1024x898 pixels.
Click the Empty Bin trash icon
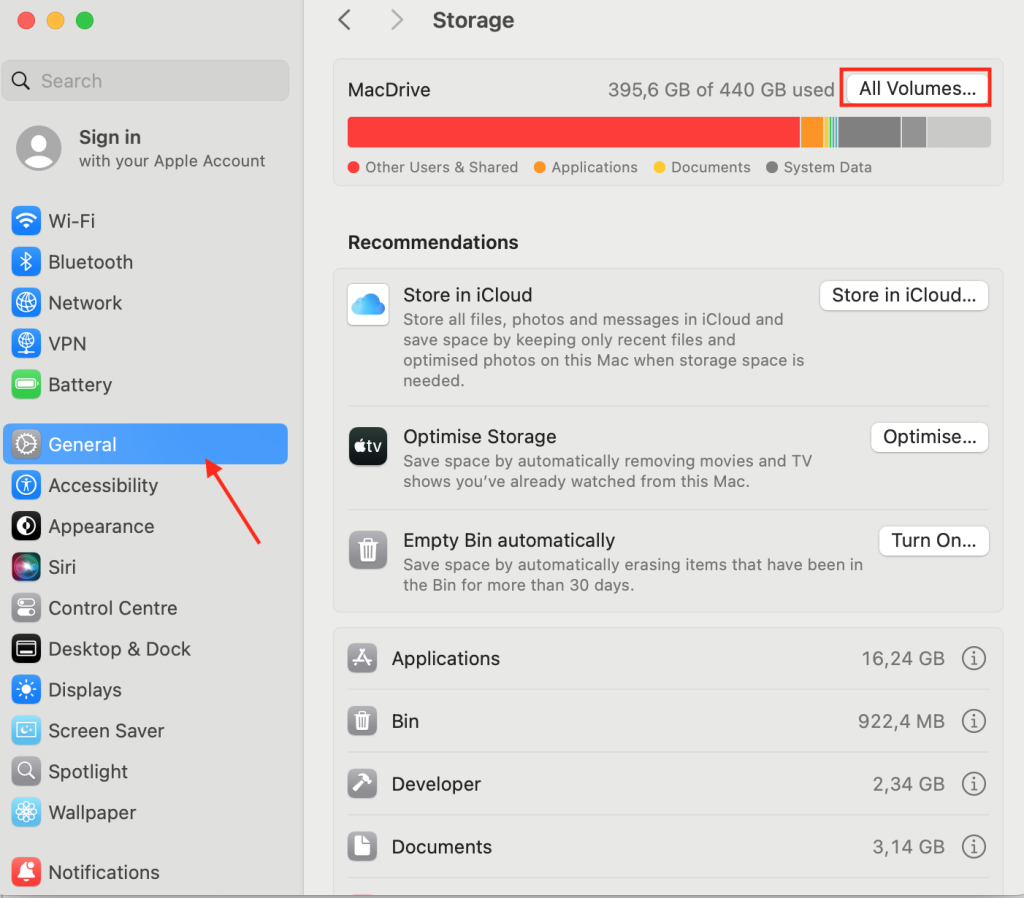point(368,550)
